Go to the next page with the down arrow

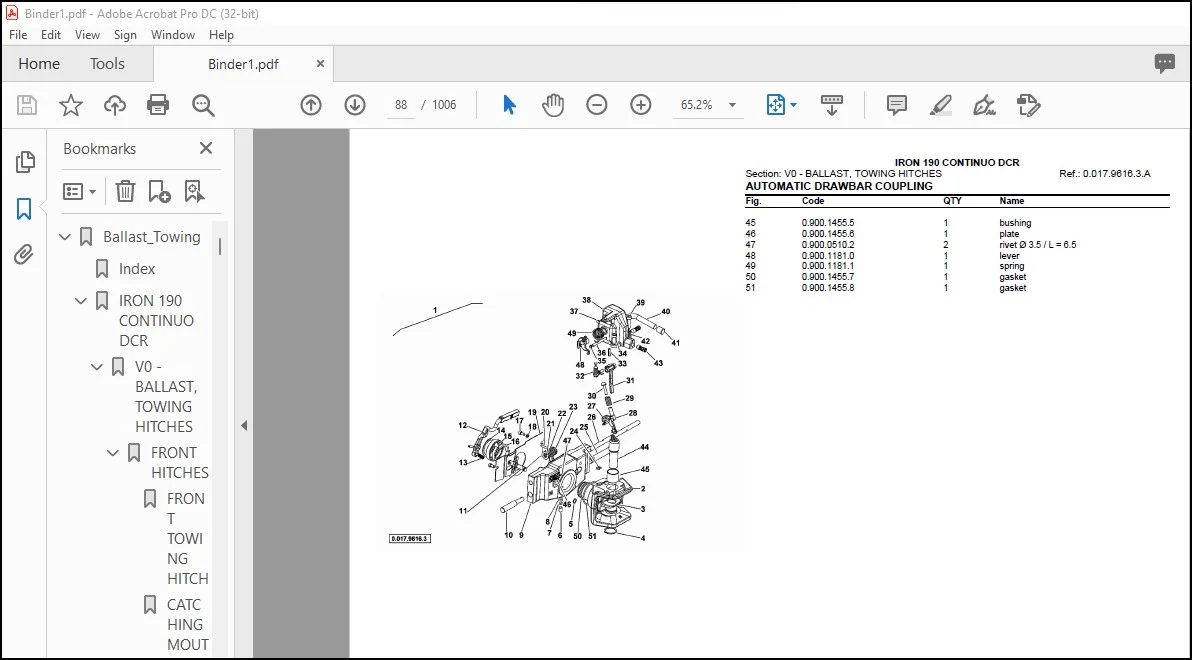pyautogui.click(x=355, y=105)
